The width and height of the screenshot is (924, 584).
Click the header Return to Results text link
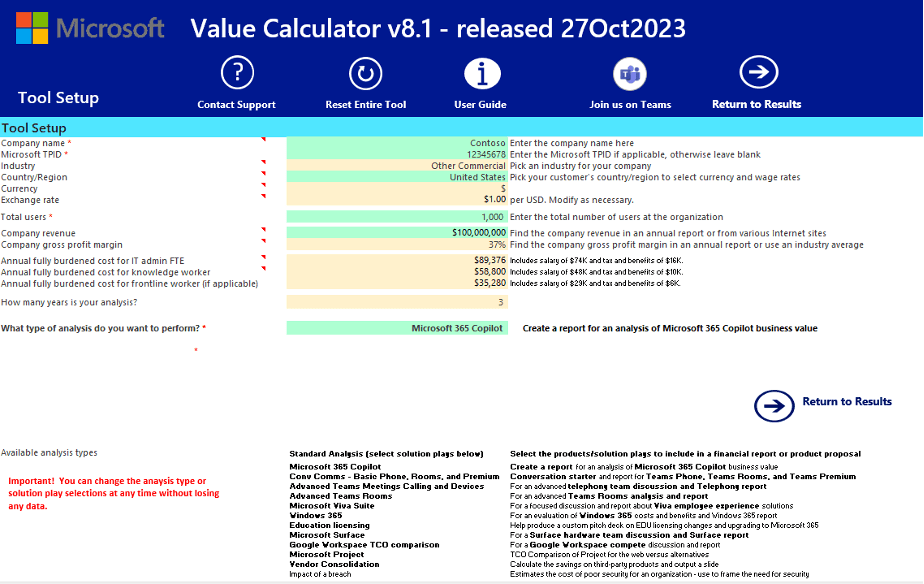click(x=757, y=104)
